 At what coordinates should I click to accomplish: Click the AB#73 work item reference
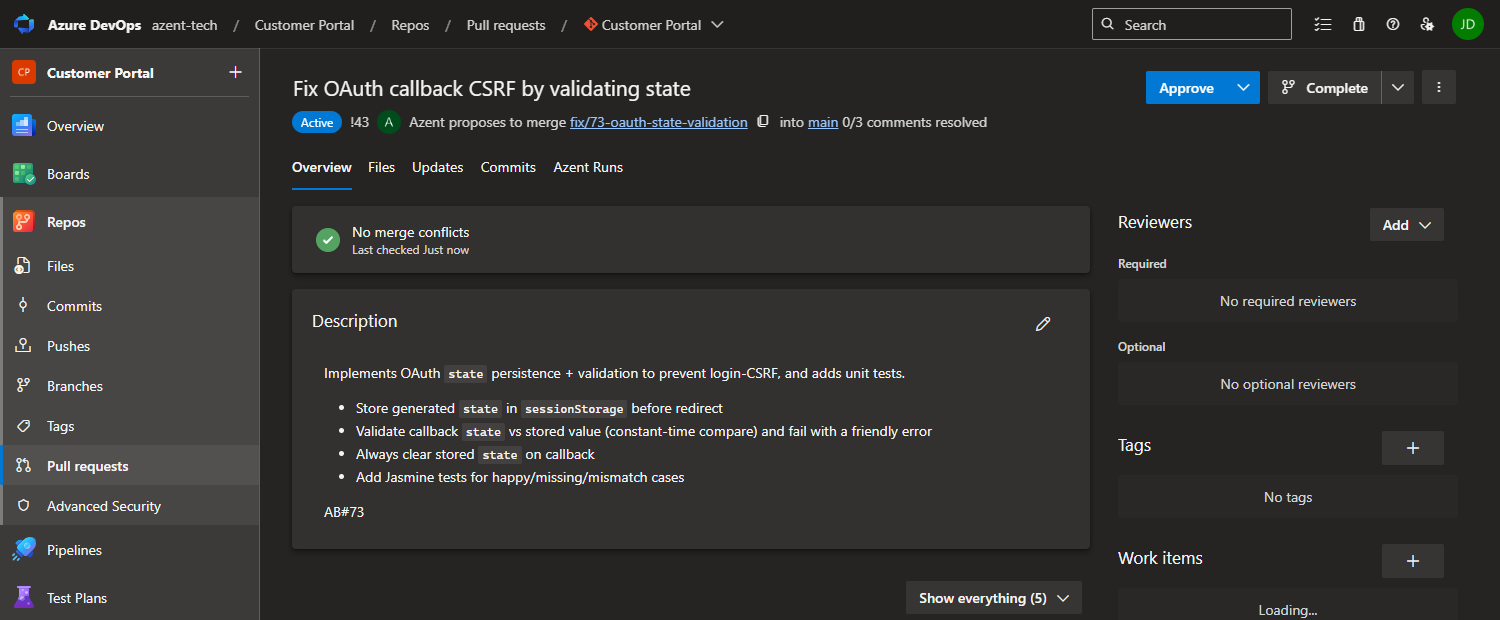(344, 512)
